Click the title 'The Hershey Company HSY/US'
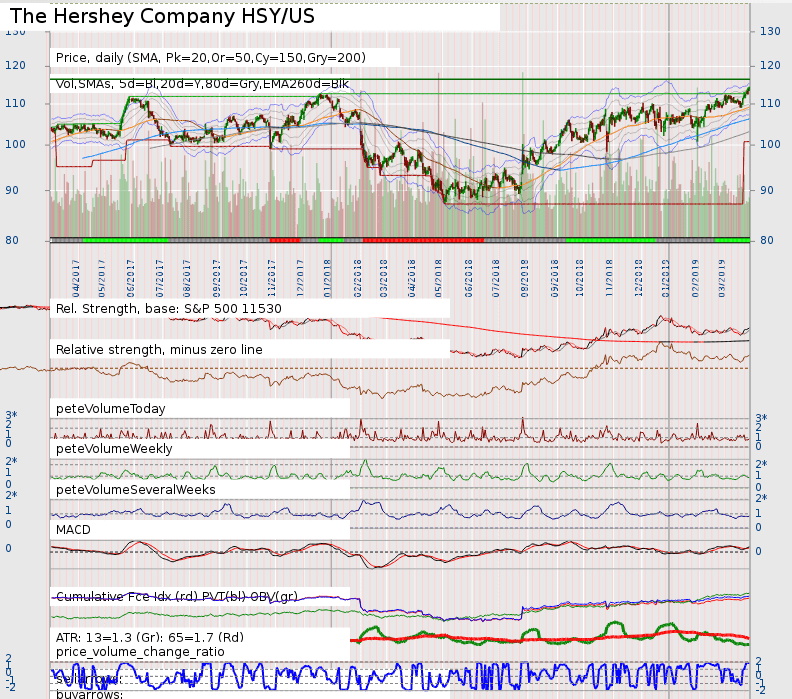 pos(162,16)
